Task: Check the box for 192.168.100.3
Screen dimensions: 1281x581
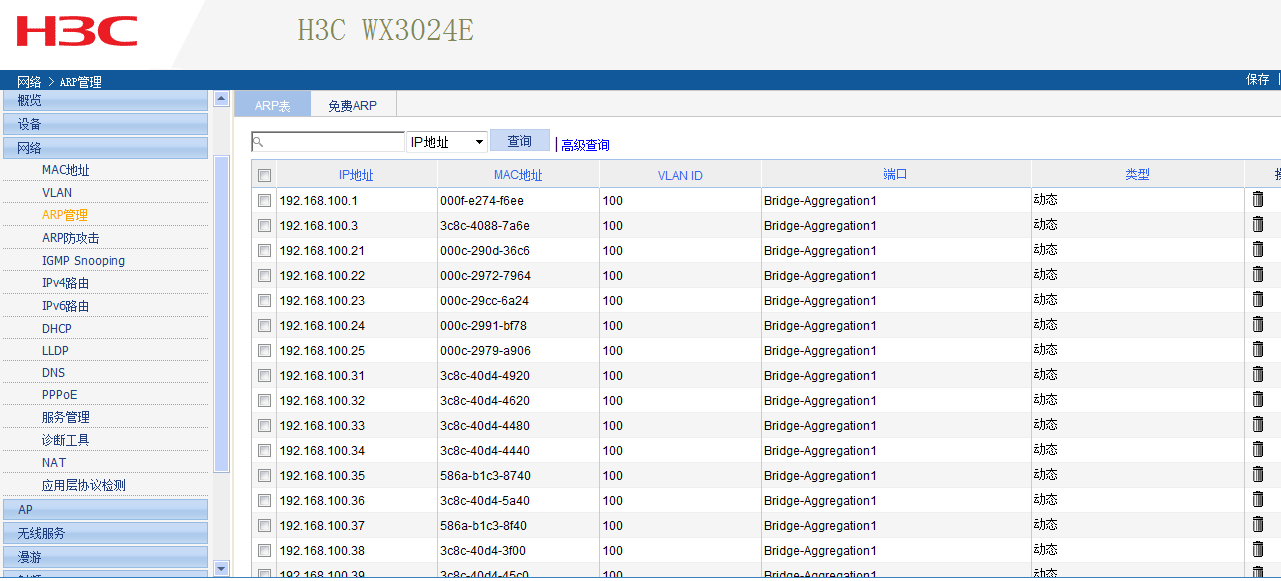Action: click(x=264, y=225)
